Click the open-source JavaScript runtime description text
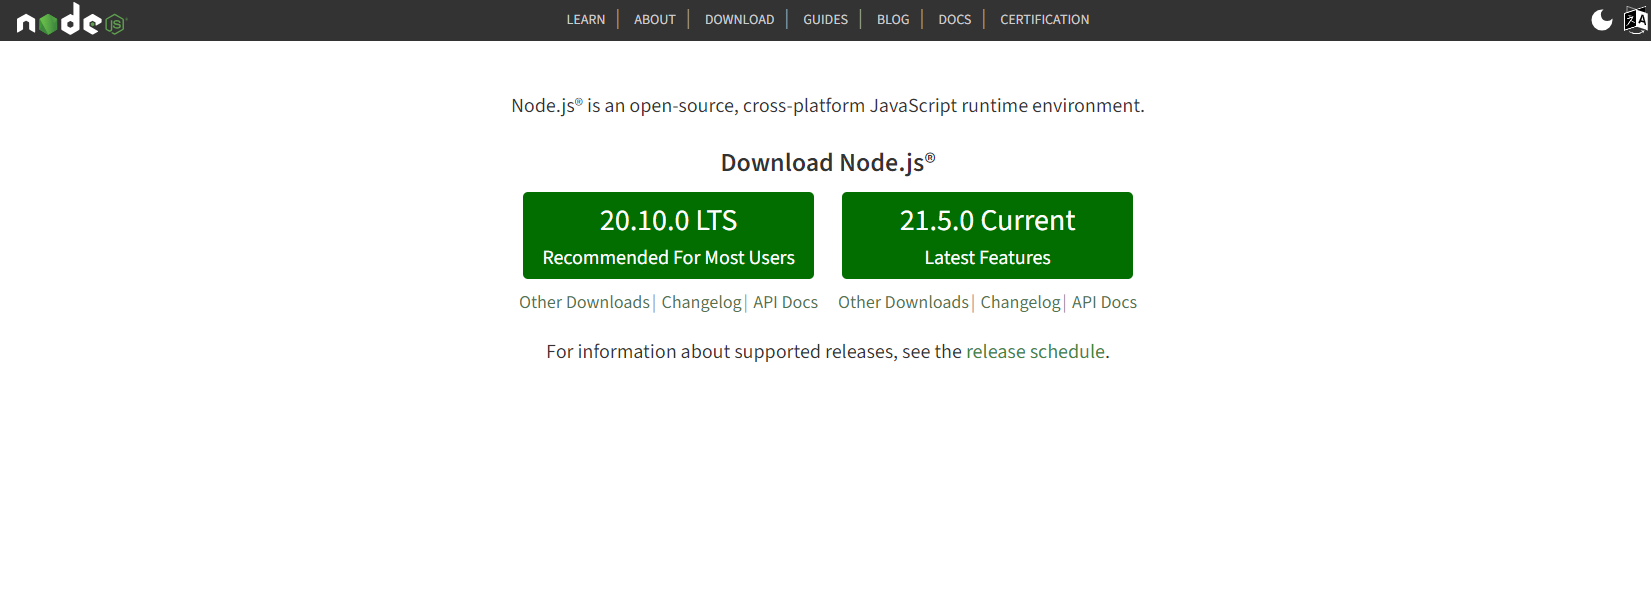Viewport: 1651px width, 592px height. pyautogui.click(x=828, y=105)
